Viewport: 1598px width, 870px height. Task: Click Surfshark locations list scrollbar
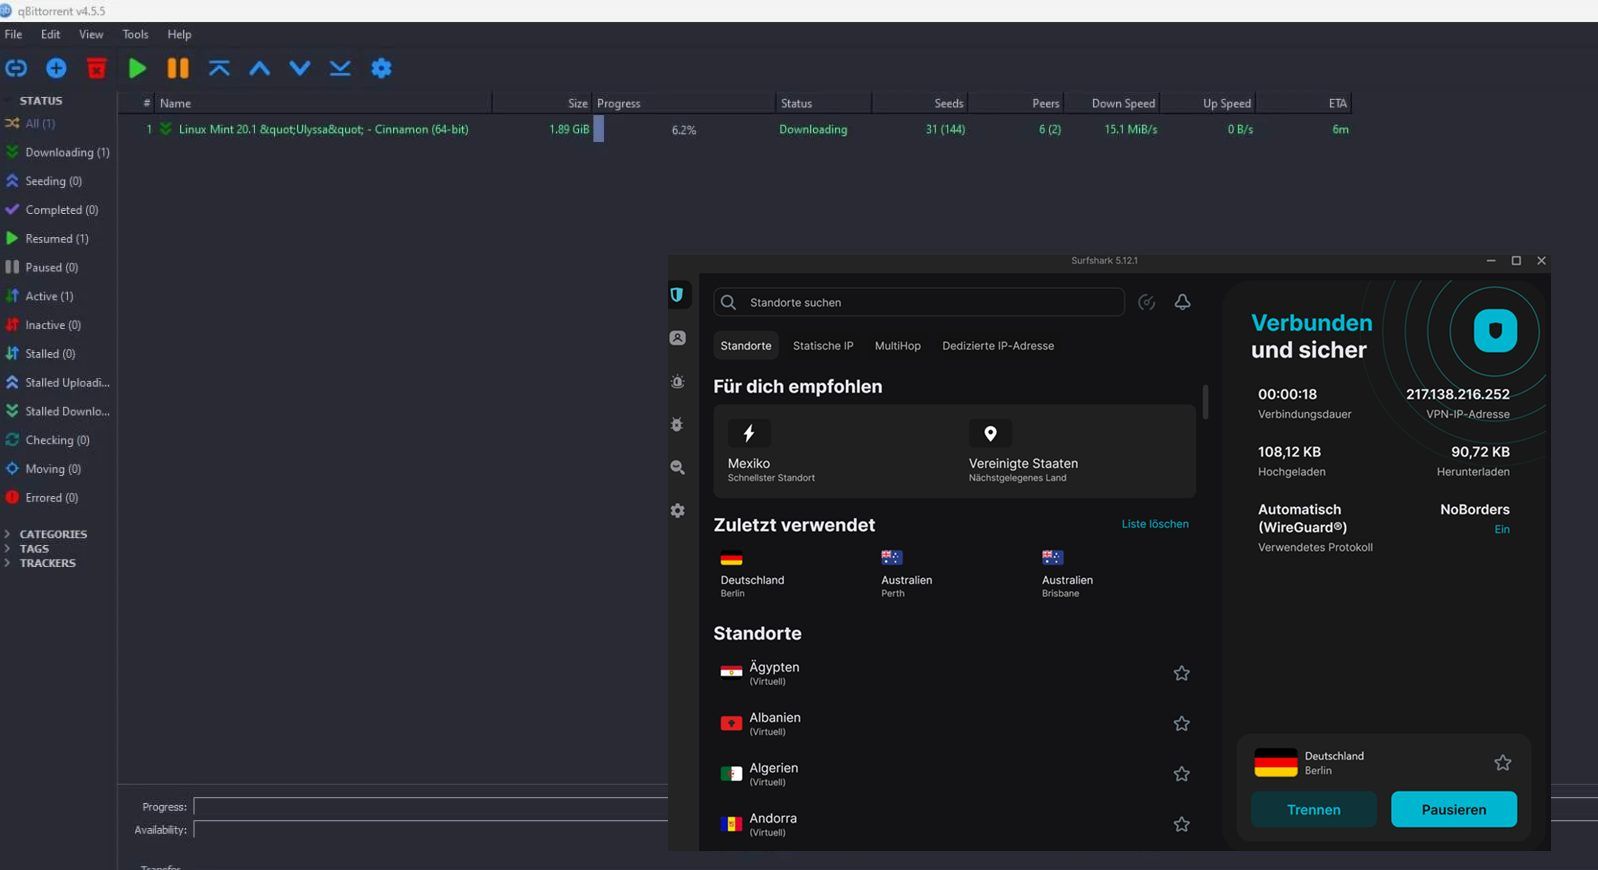click(x=1205, y=402)
